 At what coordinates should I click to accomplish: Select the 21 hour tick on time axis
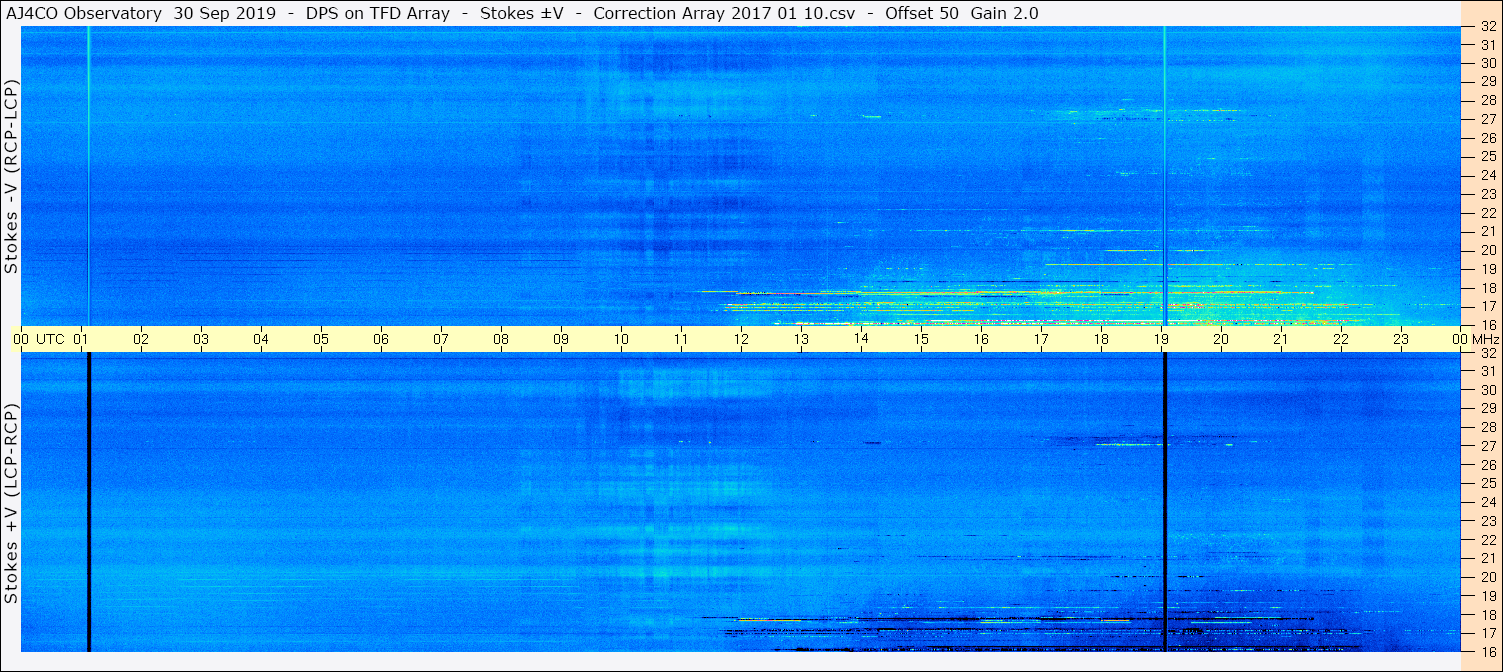(x=1282, y=340)
